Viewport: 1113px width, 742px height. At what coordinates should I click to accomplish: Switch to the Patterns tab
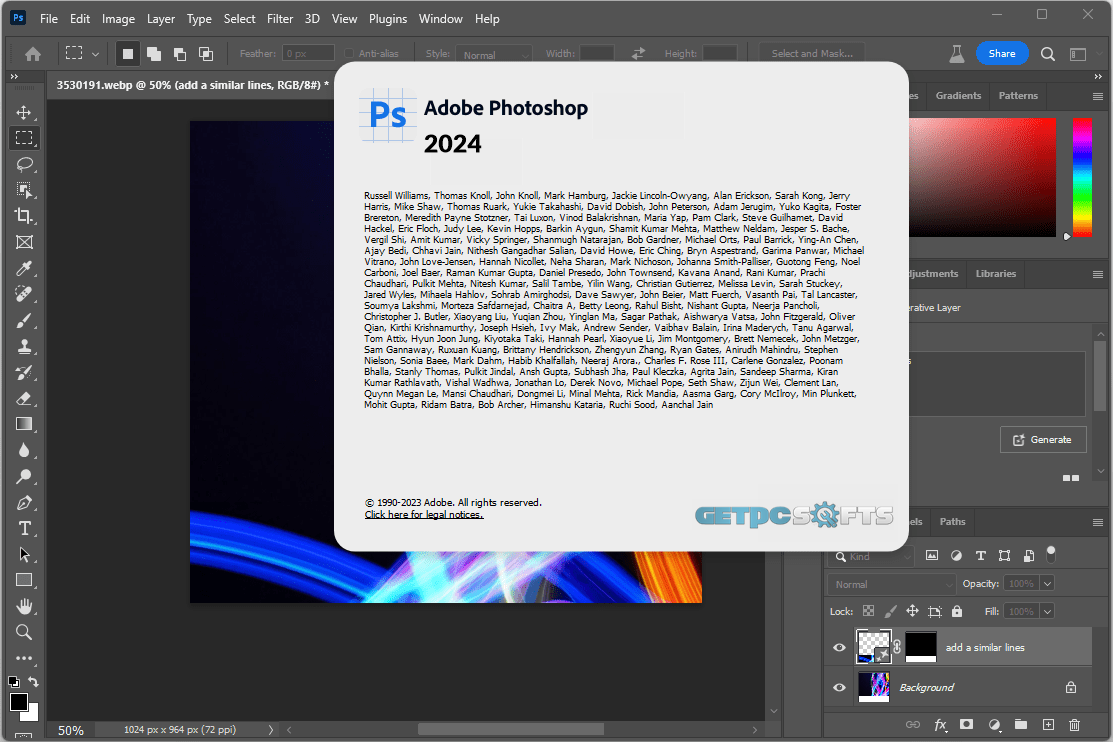point(1018,96)
